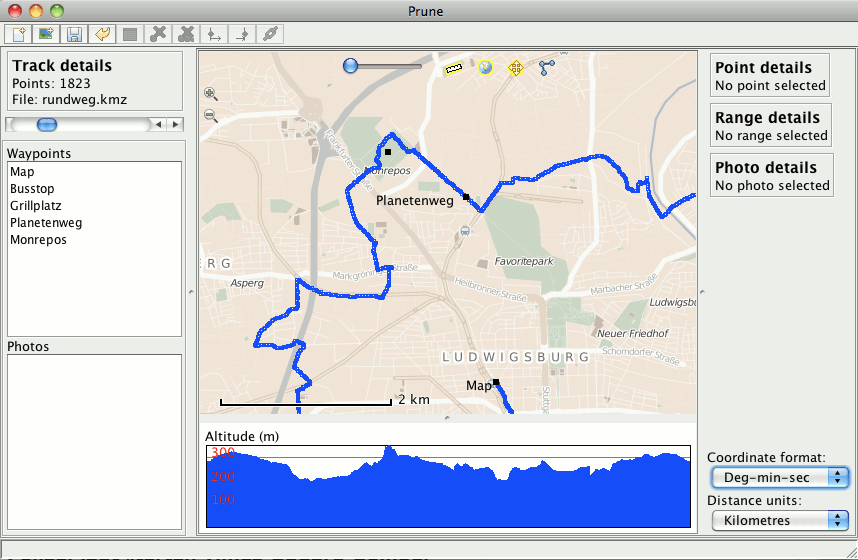
Task: Click the delete point toolbar icon
Action: coord(157,34)
